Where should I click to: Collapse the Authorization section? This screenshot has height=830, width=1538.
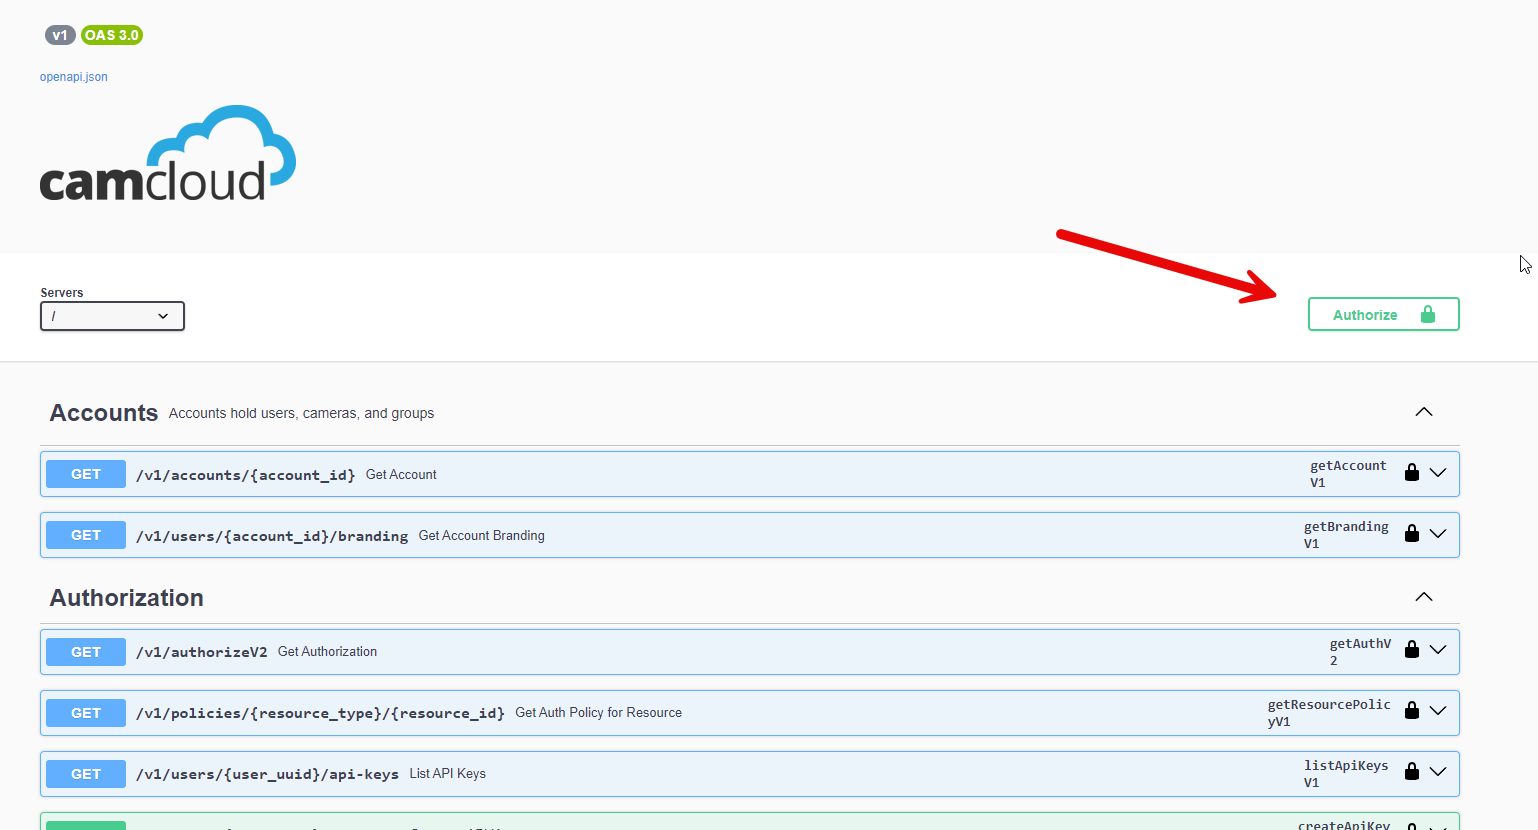[1423, 596]
